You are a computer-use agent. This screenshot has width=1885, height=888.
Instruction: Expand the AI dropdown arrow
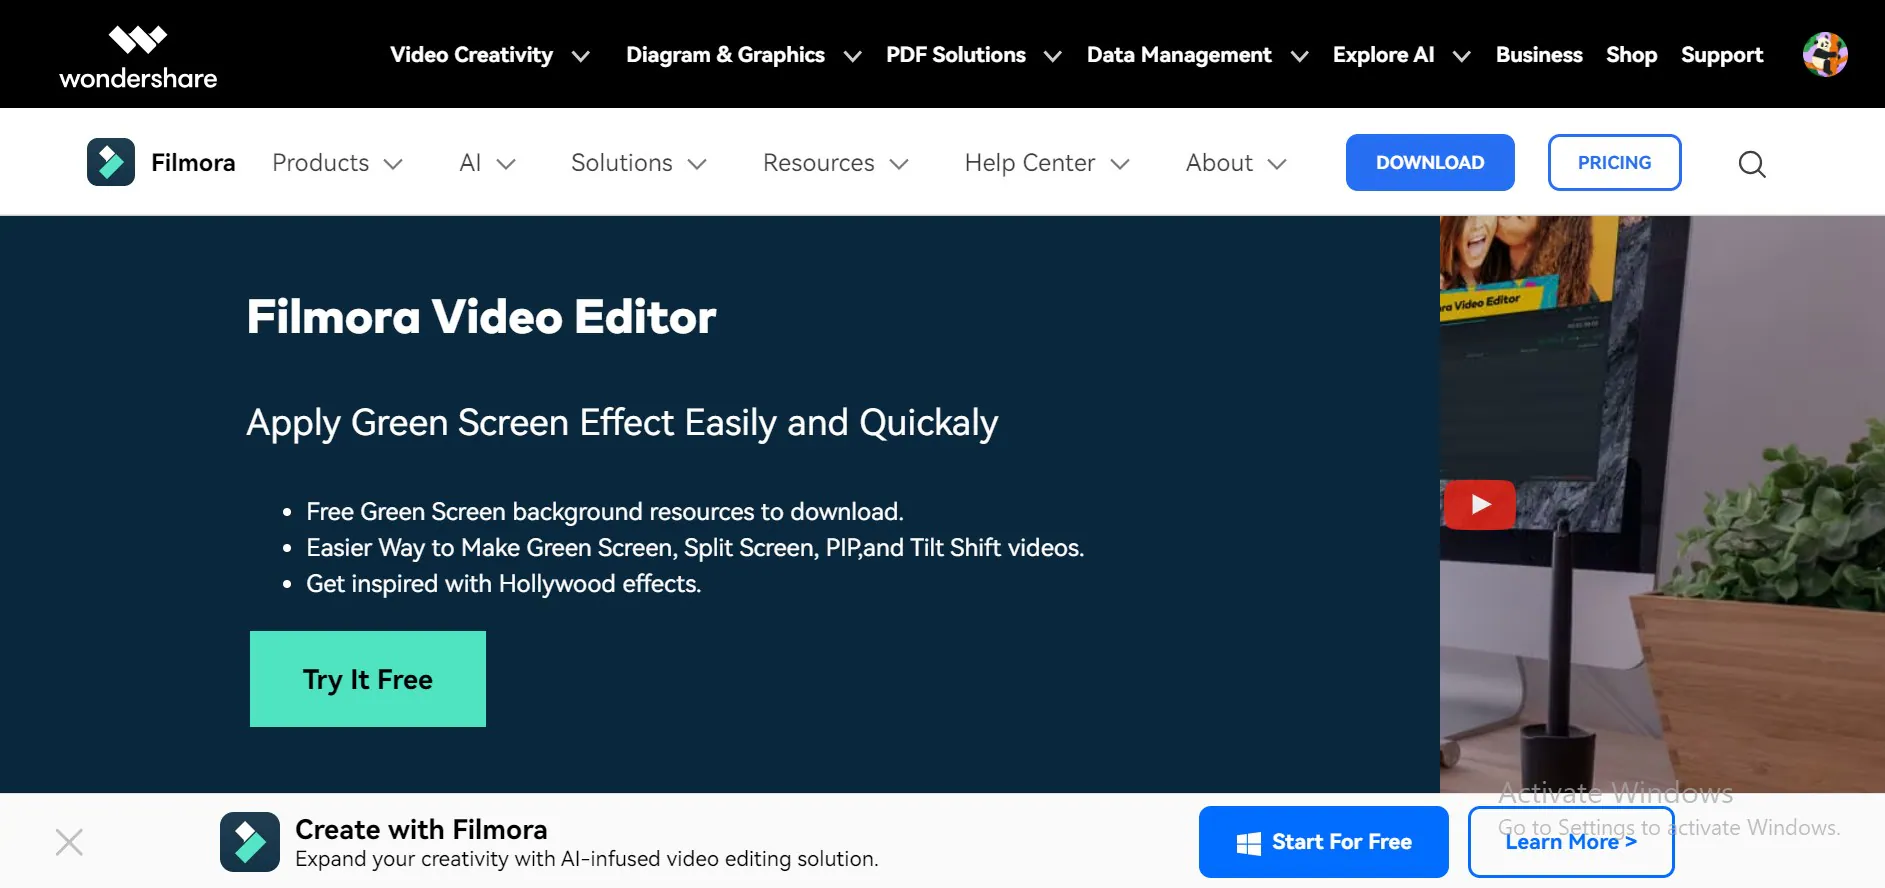point(506,164)
